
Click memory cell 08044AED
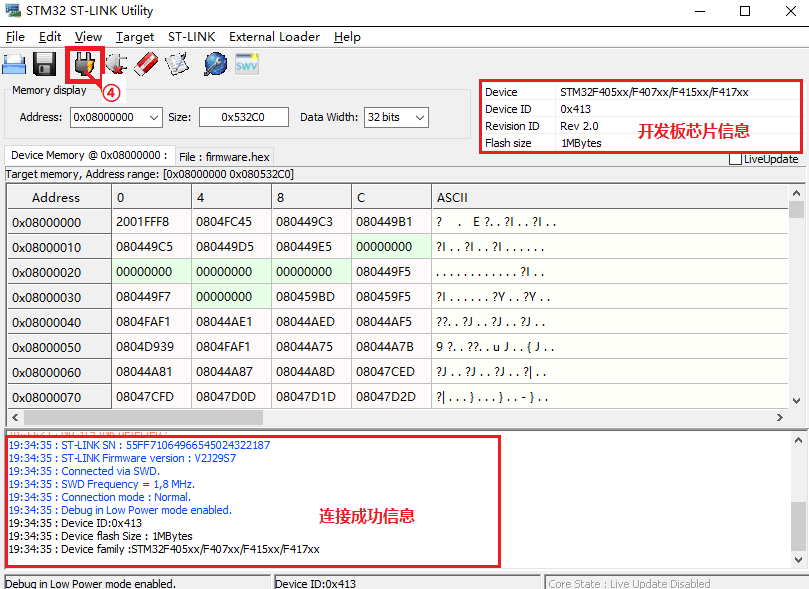[x=312, y=322]
